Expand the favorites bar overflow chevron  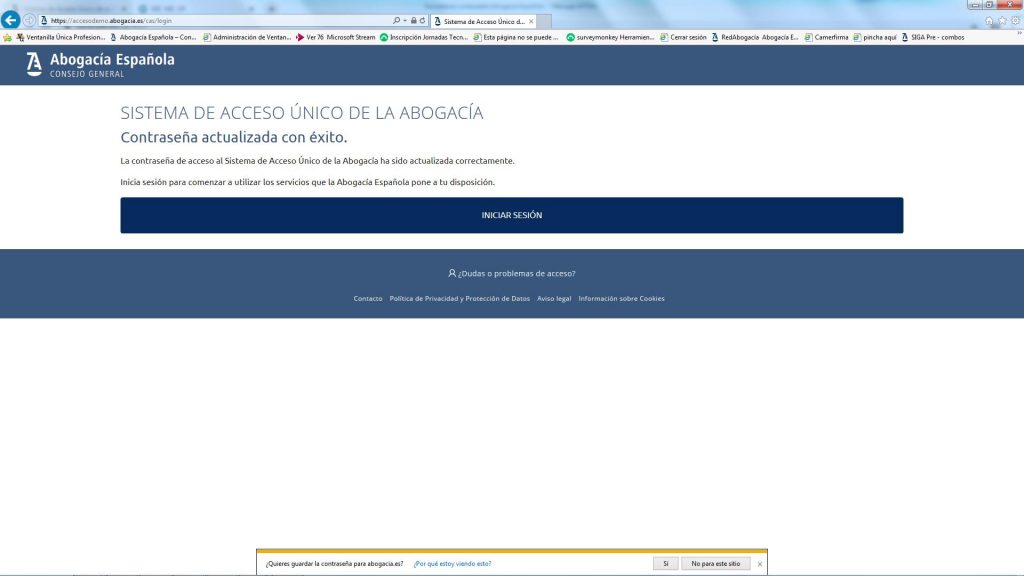coord(1019,33)
